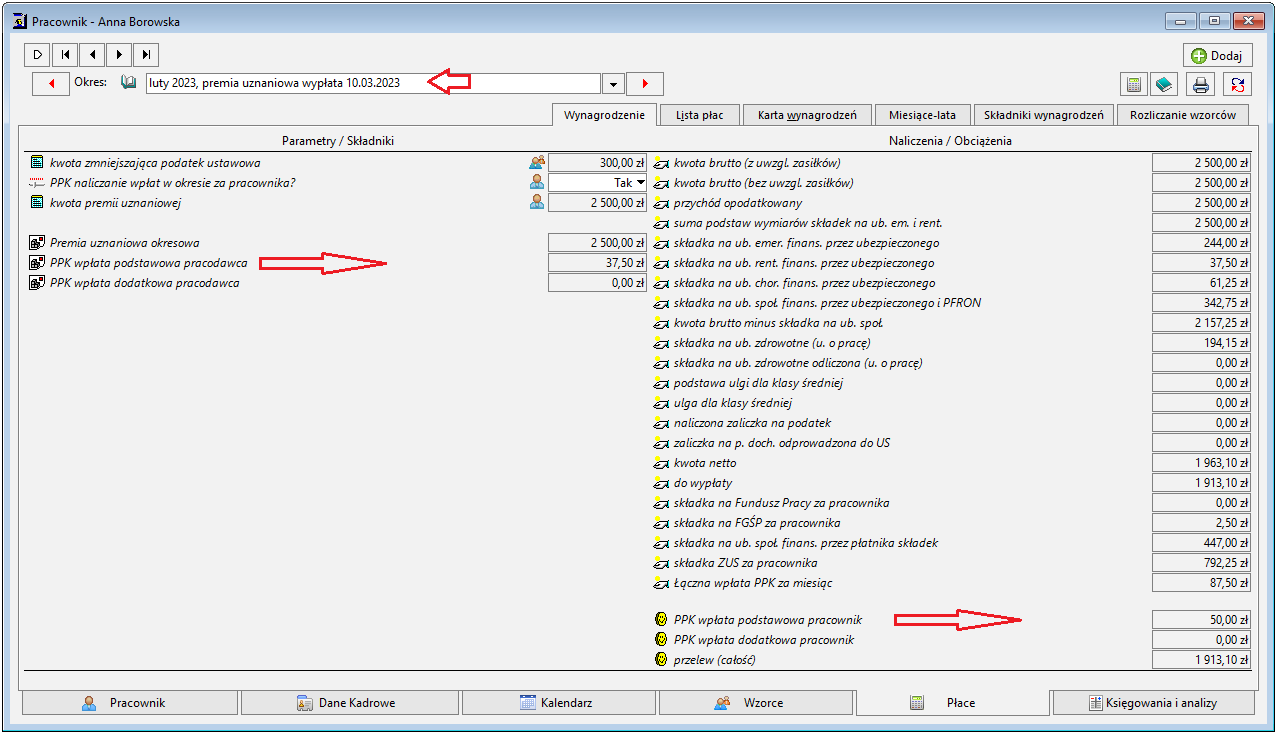Click icon beside kwota netto row
Viewport: 1278px width, 736px height.
pos(661,463)
